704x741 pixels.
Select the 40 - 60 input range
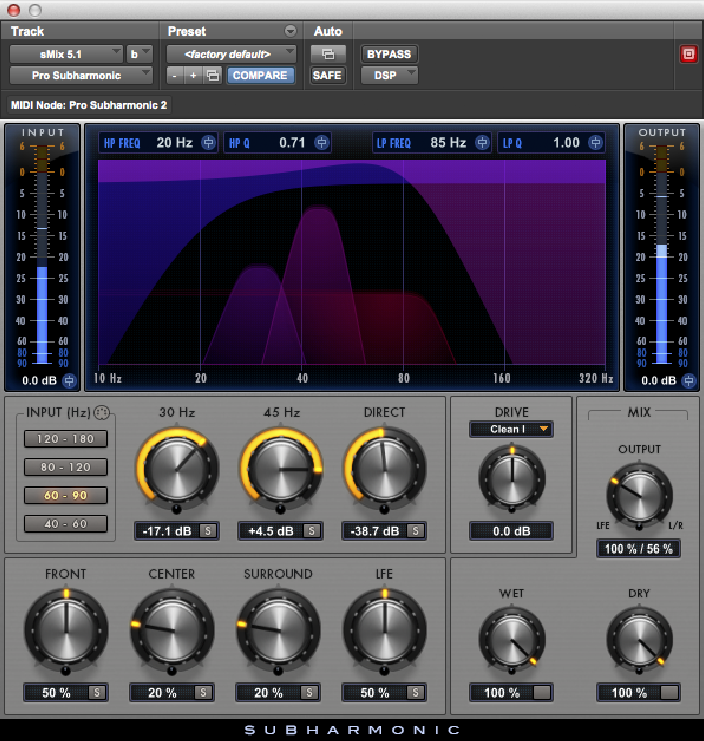tap(66, 523)
